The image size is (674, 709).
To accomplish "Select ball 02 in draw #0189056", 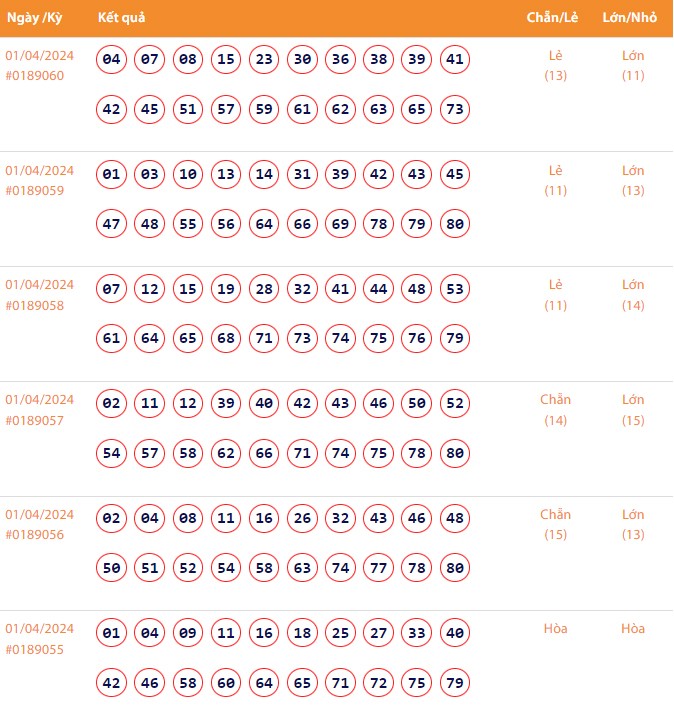I will 112,518.
